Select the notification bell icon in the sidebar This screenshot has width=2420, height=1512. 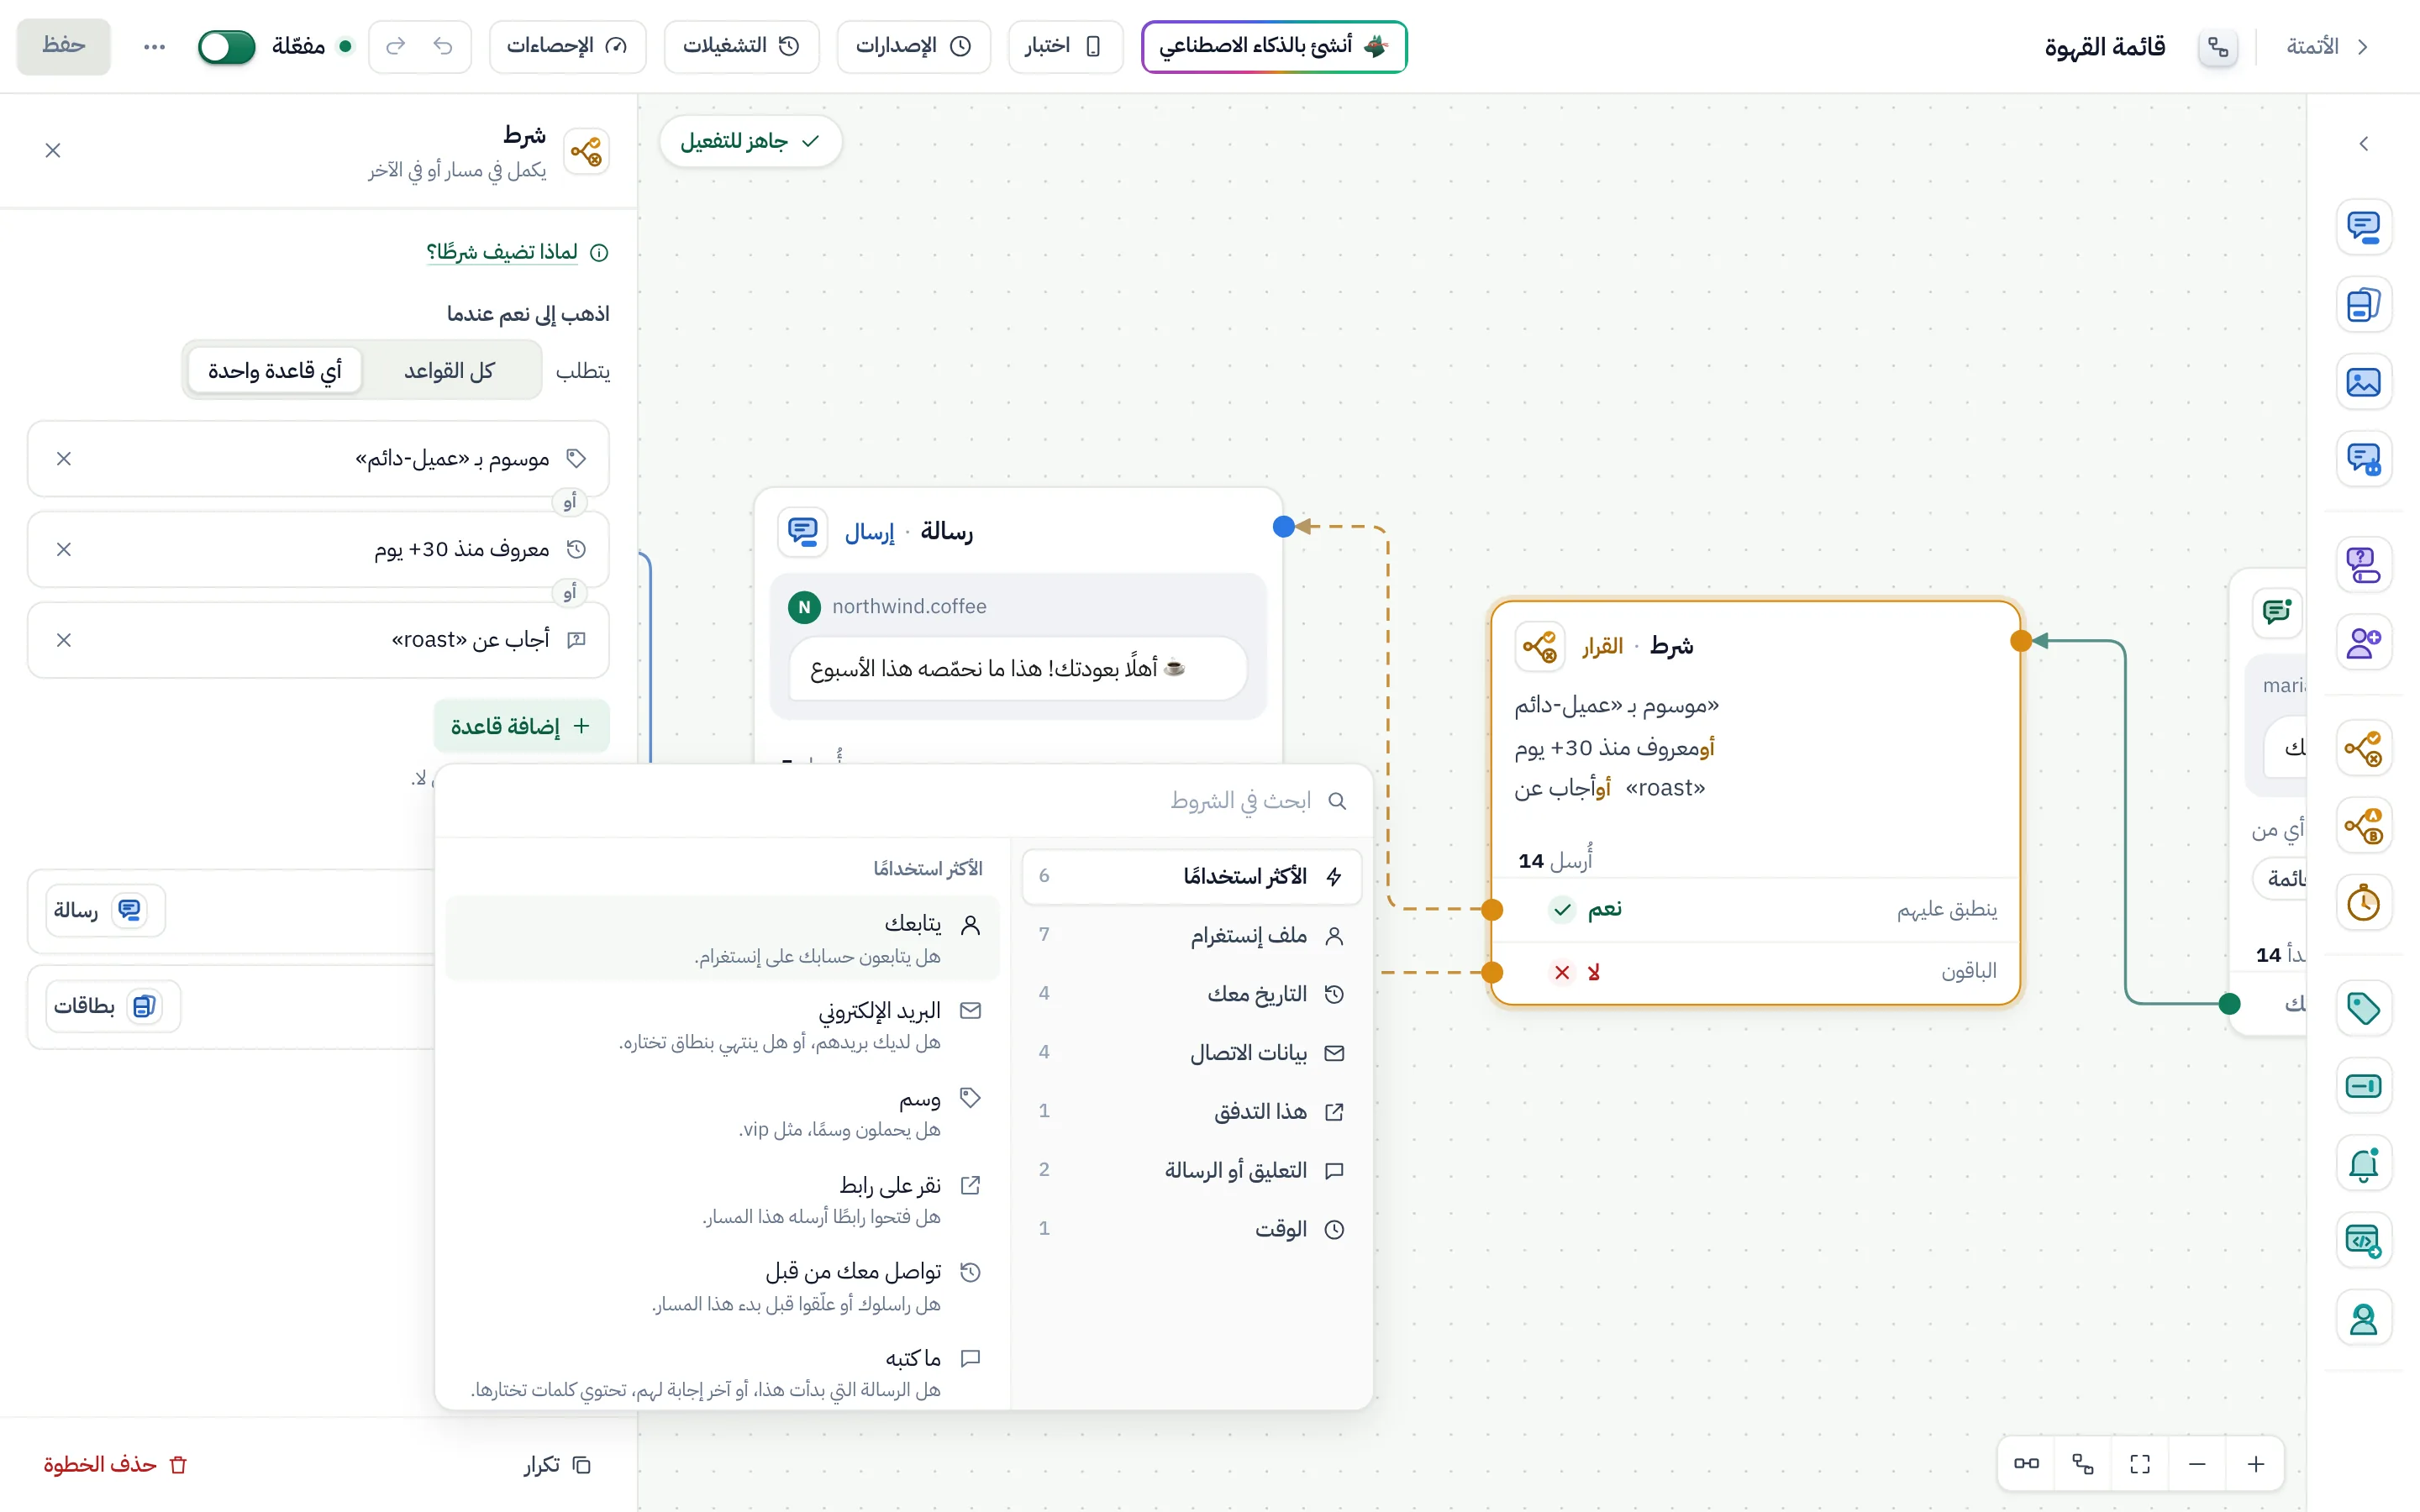(2363, 1164)
